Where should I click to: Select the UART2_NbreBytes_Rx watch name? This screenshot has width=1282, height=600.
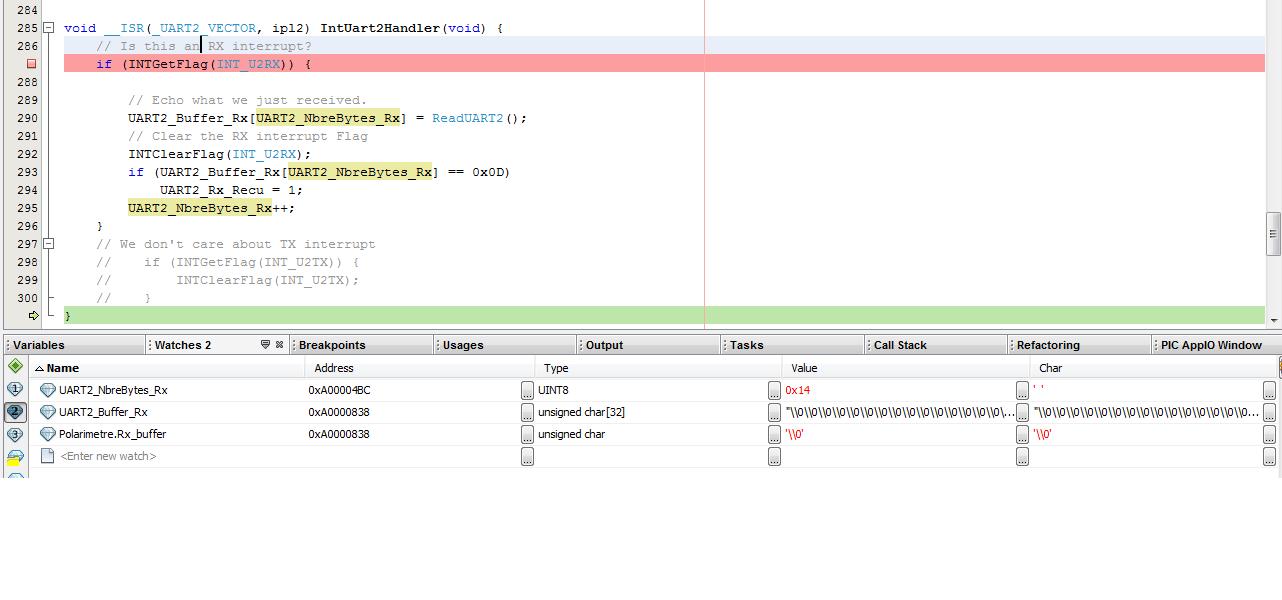point(113,390)
